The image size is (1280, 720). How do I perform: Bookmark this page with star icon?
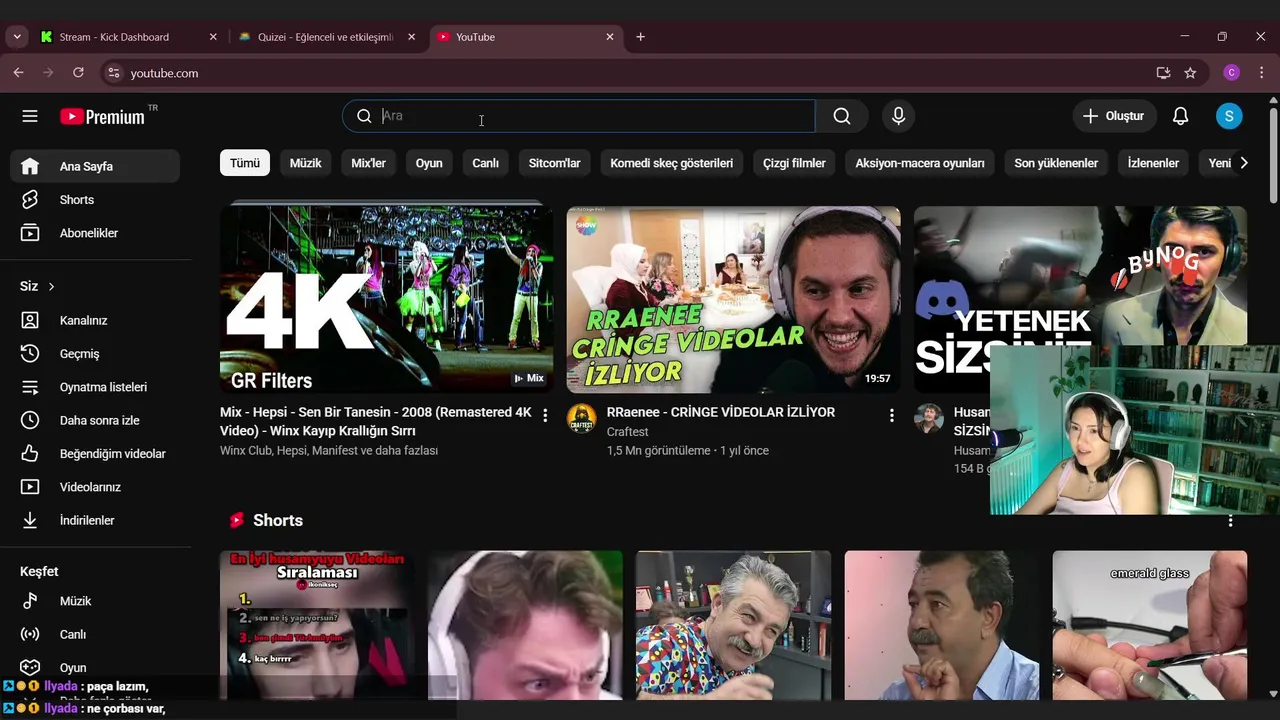(1190, 73)
